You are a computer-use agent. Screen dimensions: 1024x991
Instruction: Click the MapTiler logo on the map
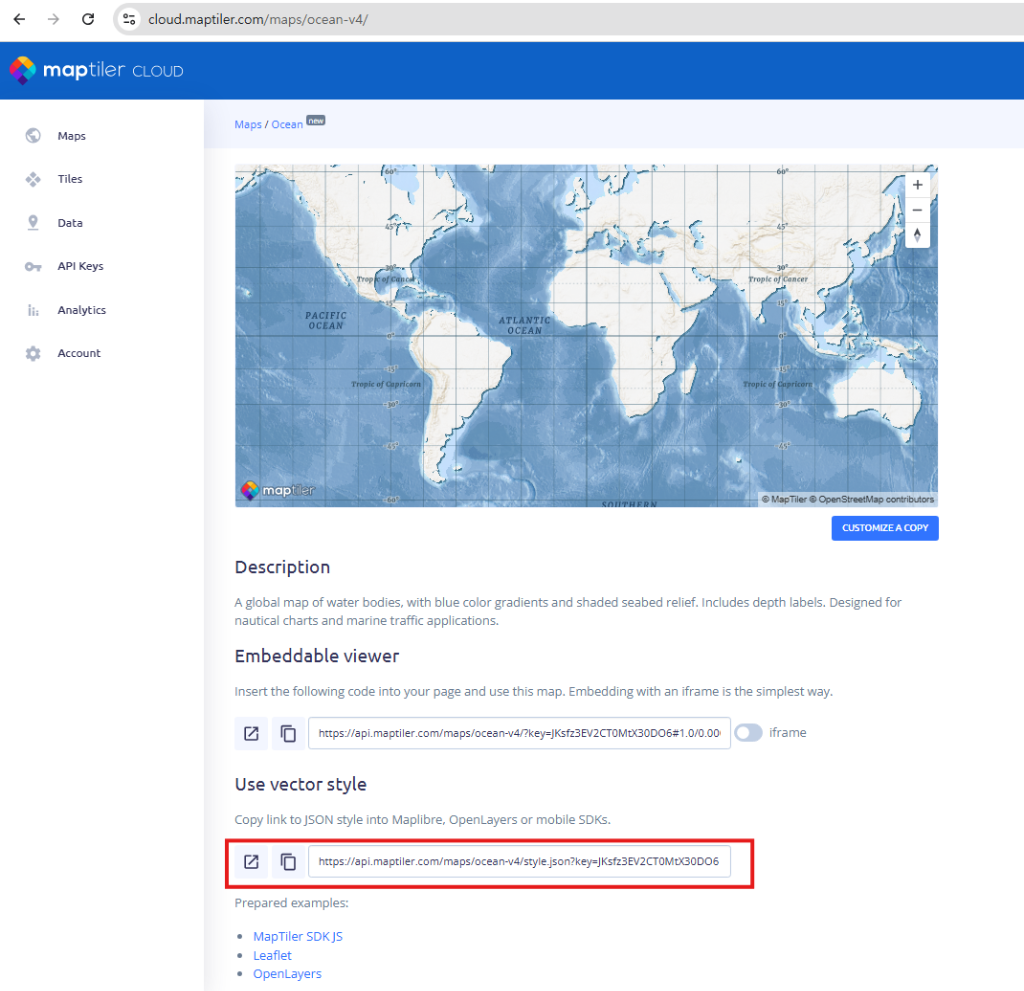pyautogui.click(x=278, y=490)
